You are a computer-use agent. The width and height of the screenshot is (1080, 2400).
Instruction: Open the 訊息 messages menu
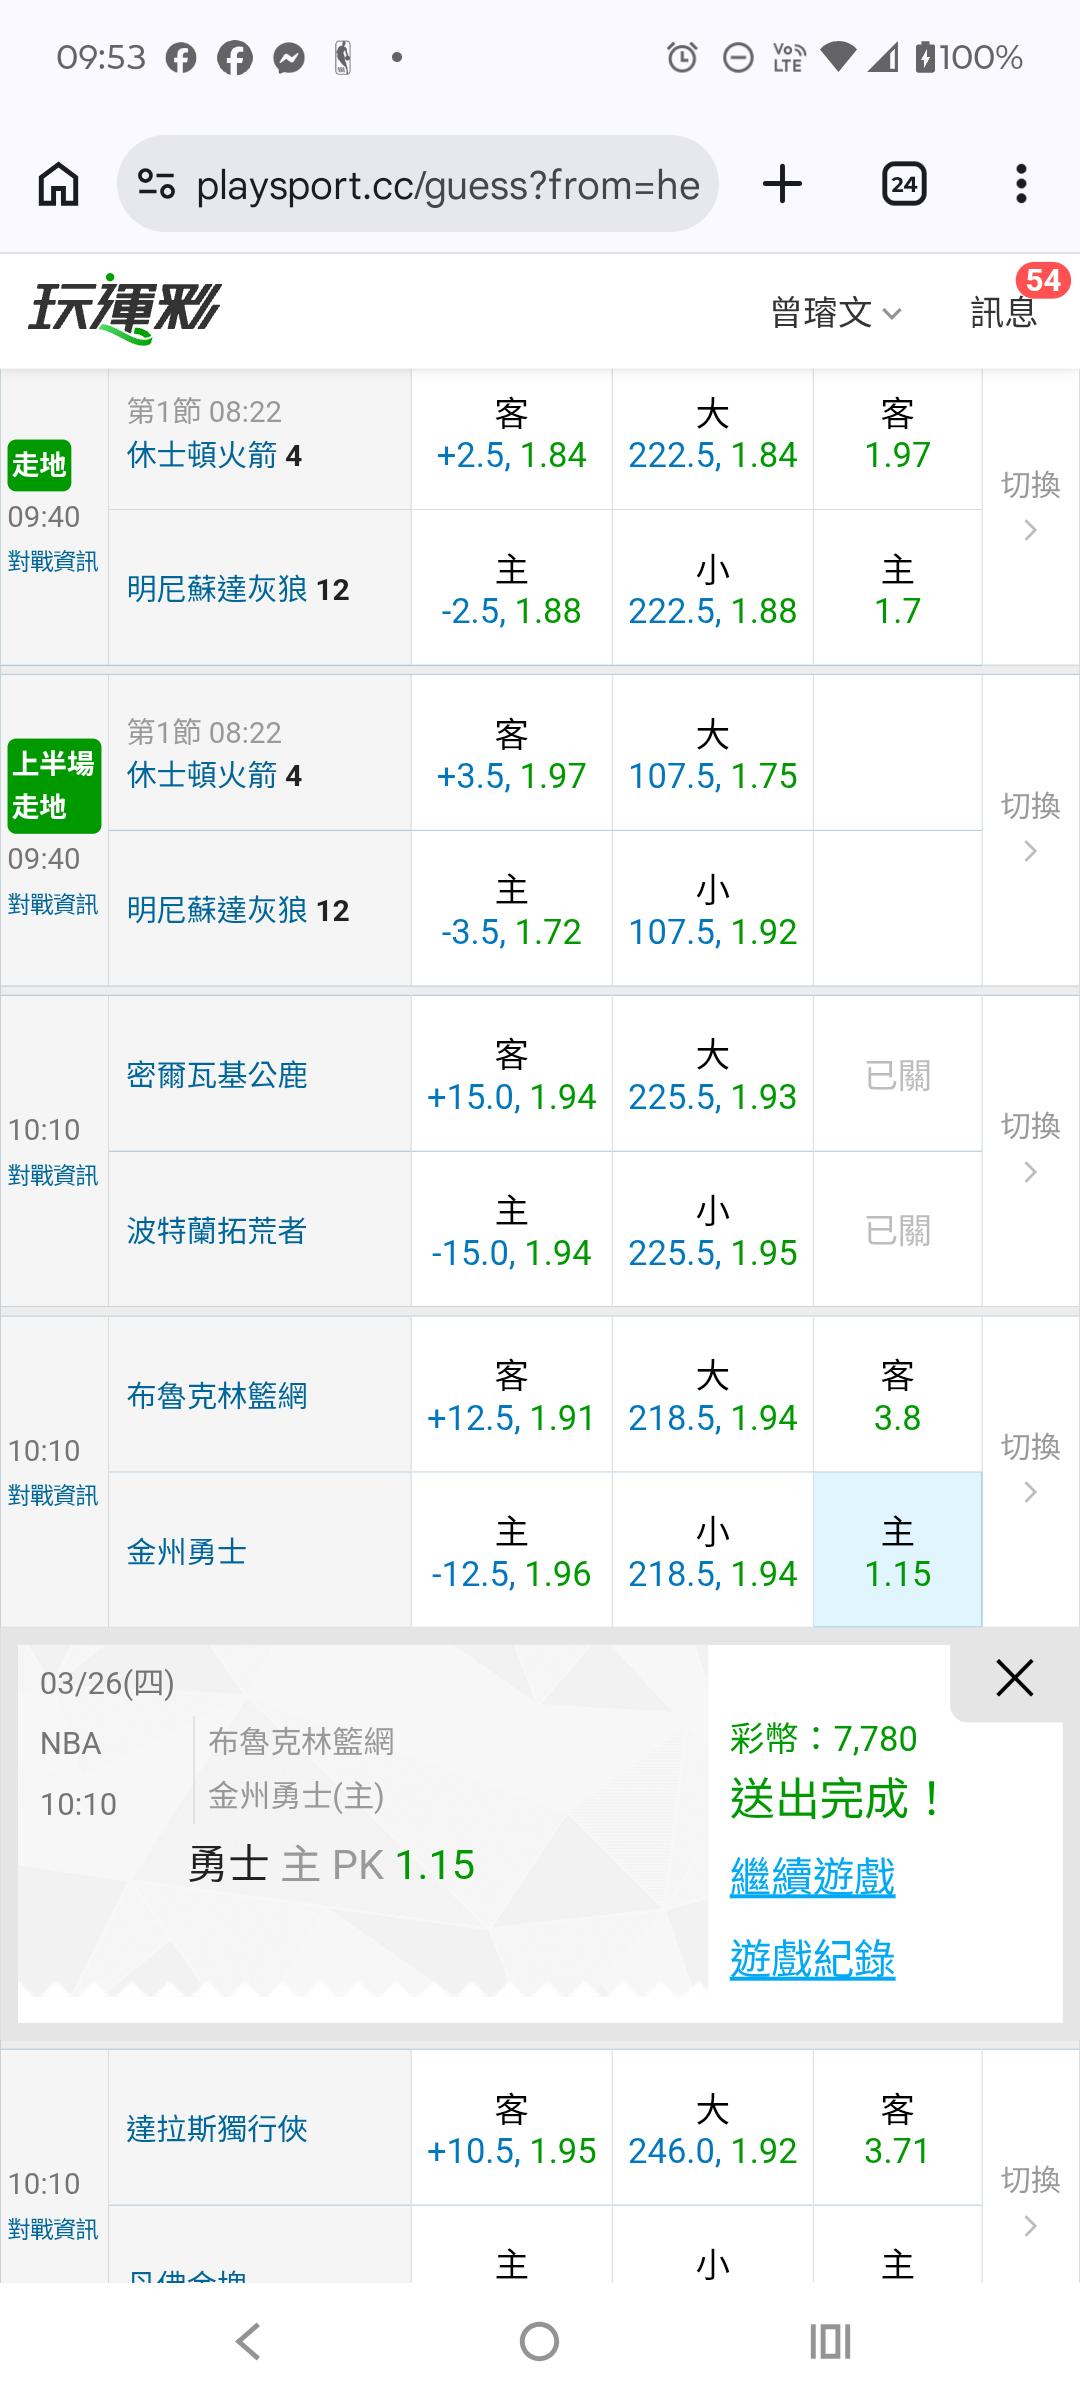point(1004,312)
